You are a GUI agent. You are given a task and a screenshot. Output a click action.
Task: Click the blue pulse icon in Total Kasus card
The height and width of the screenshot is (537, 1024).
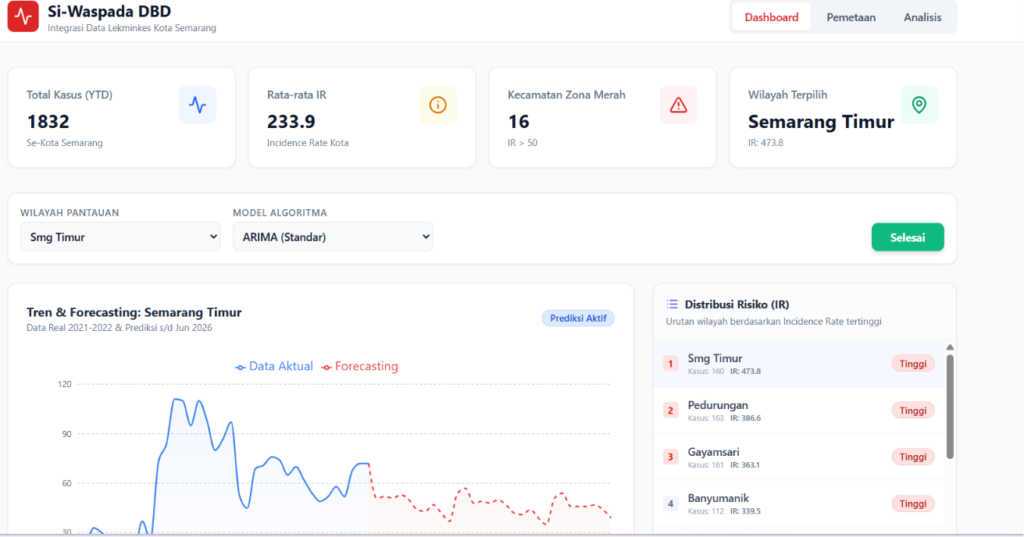pos(197,105)
